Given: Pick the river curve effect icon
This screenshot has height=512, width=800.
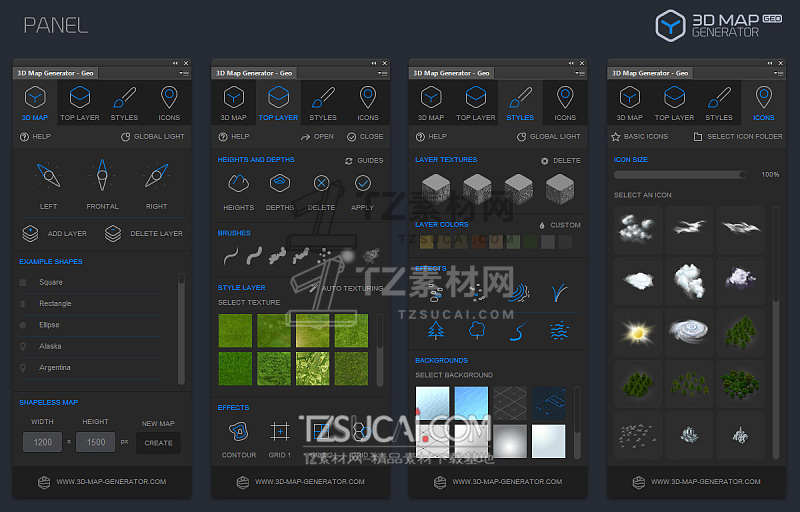Looking at the screenshot, I should pyautogui.click(x=518, y=331).
